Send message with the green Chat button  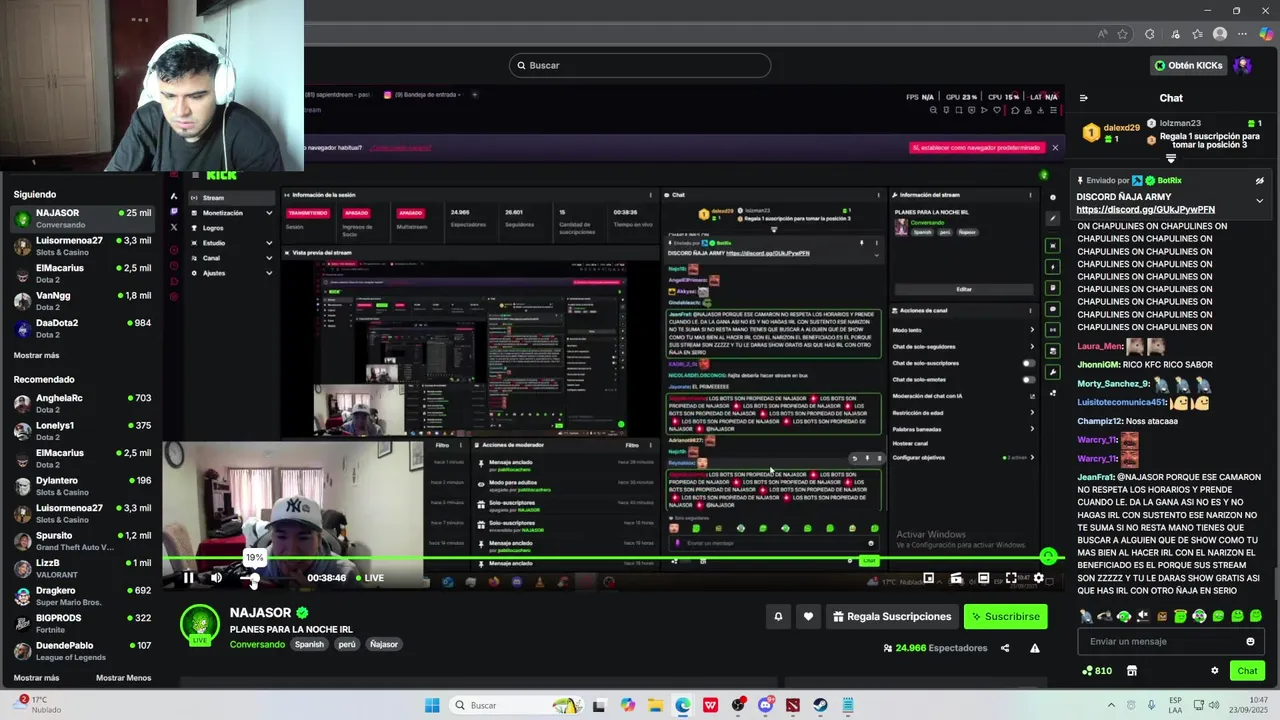[x=1247, y=671]
